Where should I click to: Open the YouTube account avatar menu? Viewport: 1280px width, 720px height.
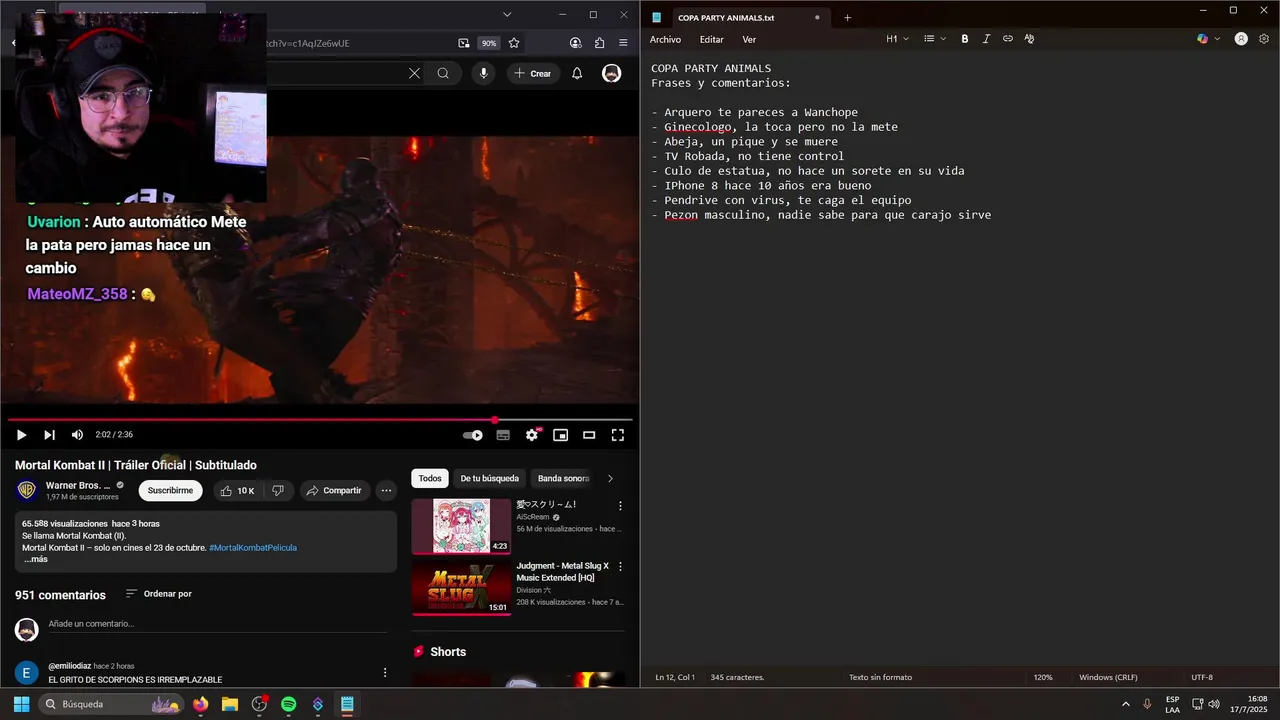[611, 73]
